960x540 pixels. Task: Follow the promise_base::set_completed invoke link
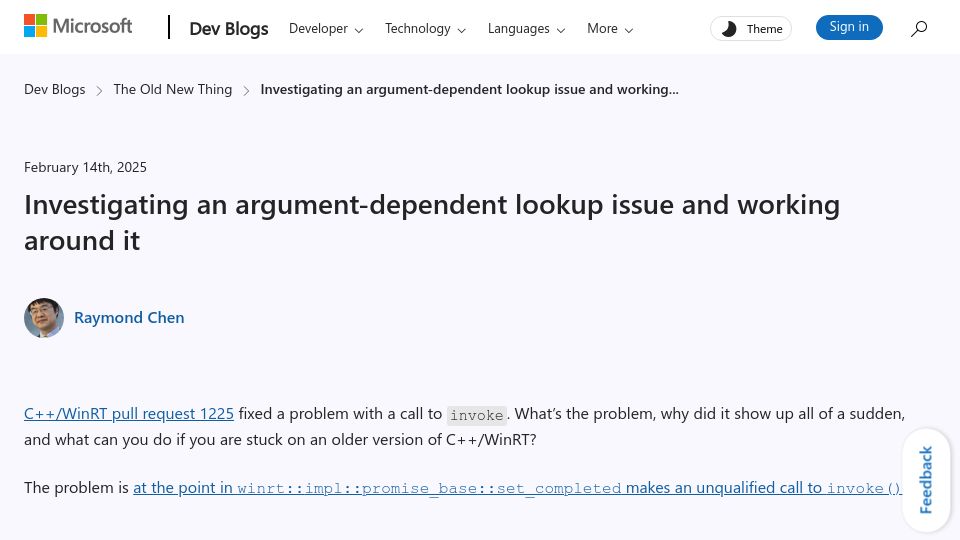pyautogui.click(x=517, y=488)
